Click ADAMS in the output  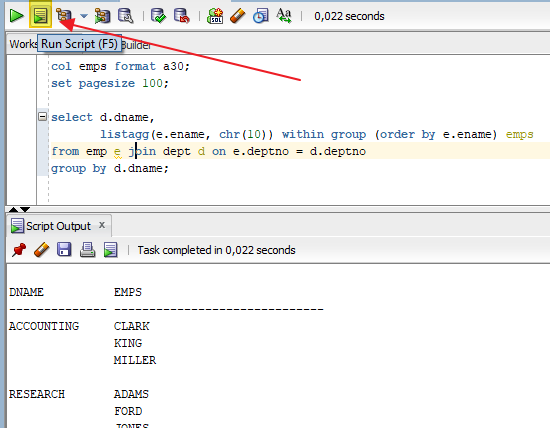click(x=131, y=394)
